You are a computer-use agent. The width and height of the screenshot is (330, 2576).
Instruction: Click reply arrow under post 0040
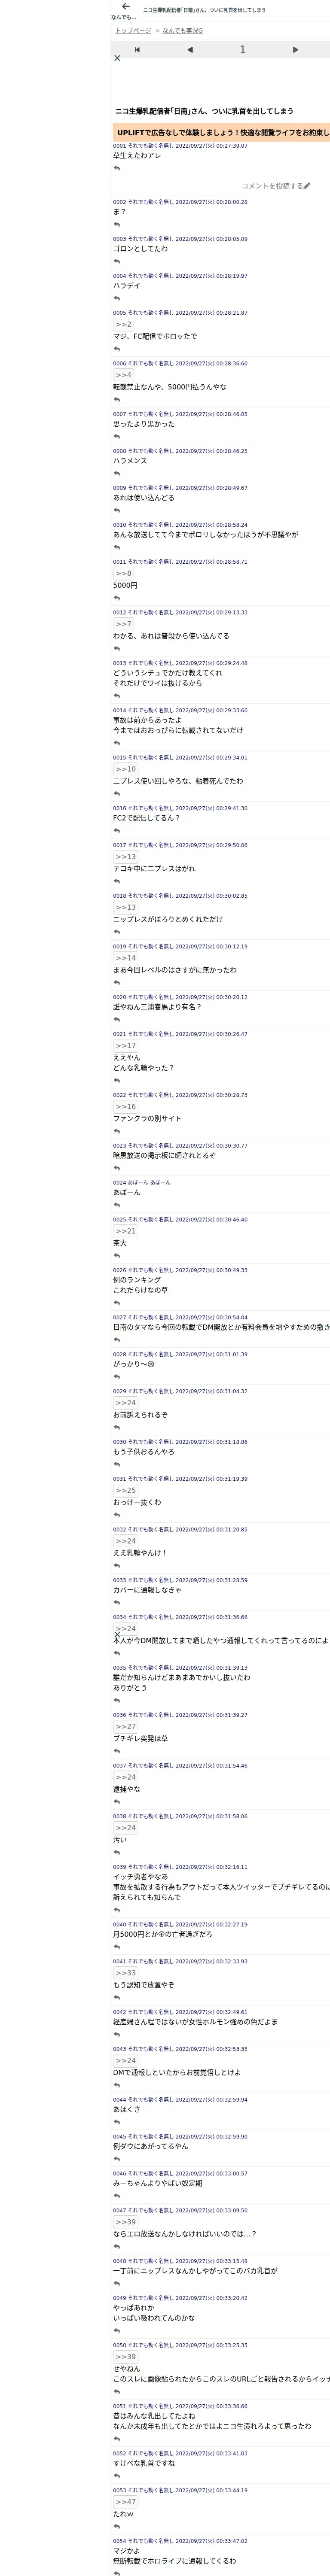[x=117, y=1947]
